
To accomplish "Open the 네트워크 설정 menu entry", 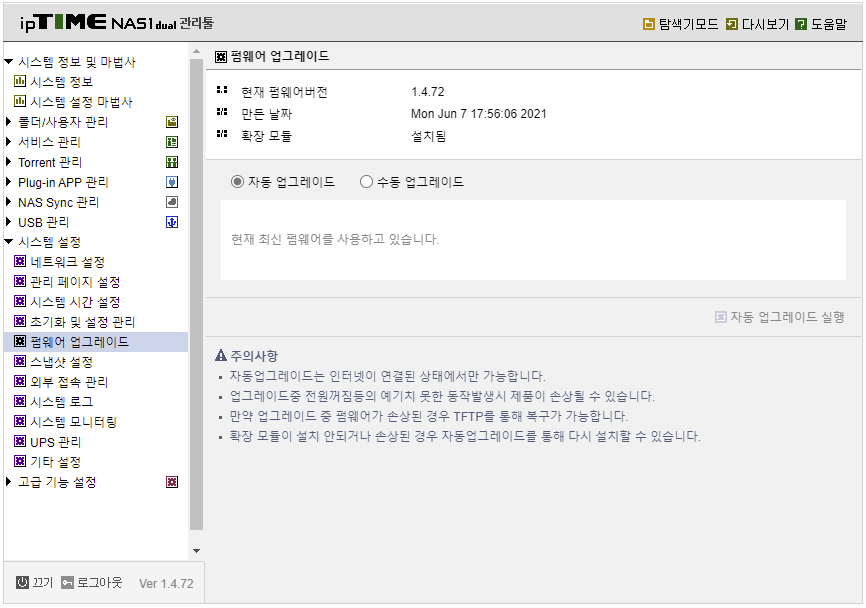I will (x=67, y=262).
